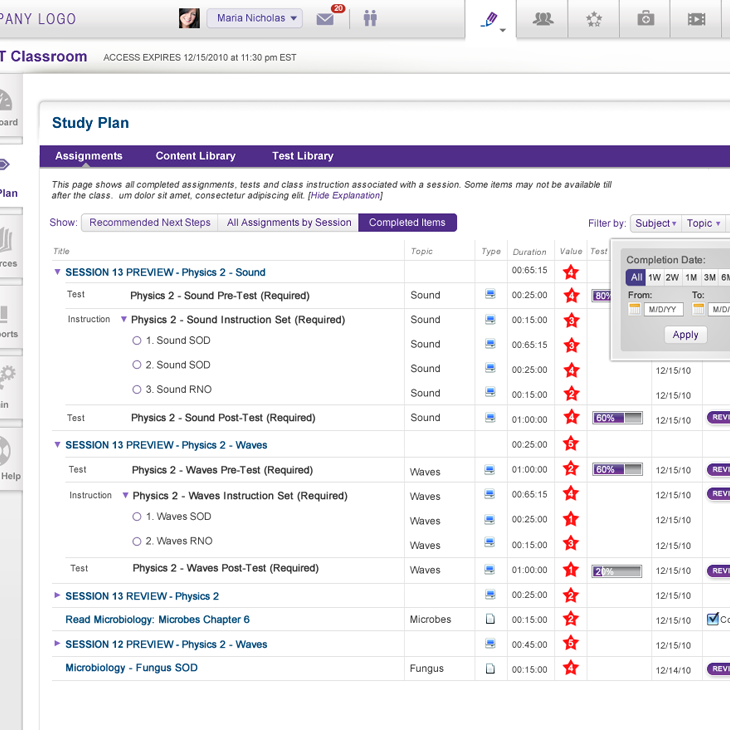
Task: Open the group users toolbar icon
Action: 543,19
